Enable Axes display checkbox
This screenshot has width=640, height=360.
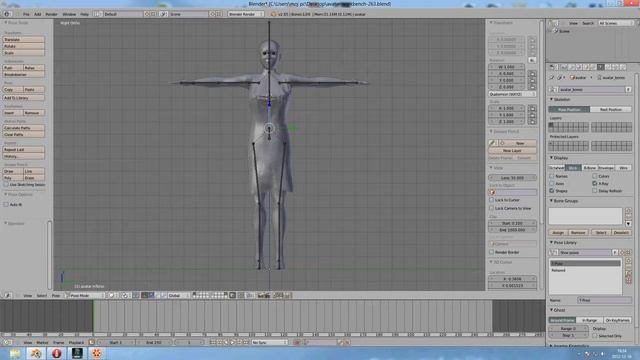552,184
